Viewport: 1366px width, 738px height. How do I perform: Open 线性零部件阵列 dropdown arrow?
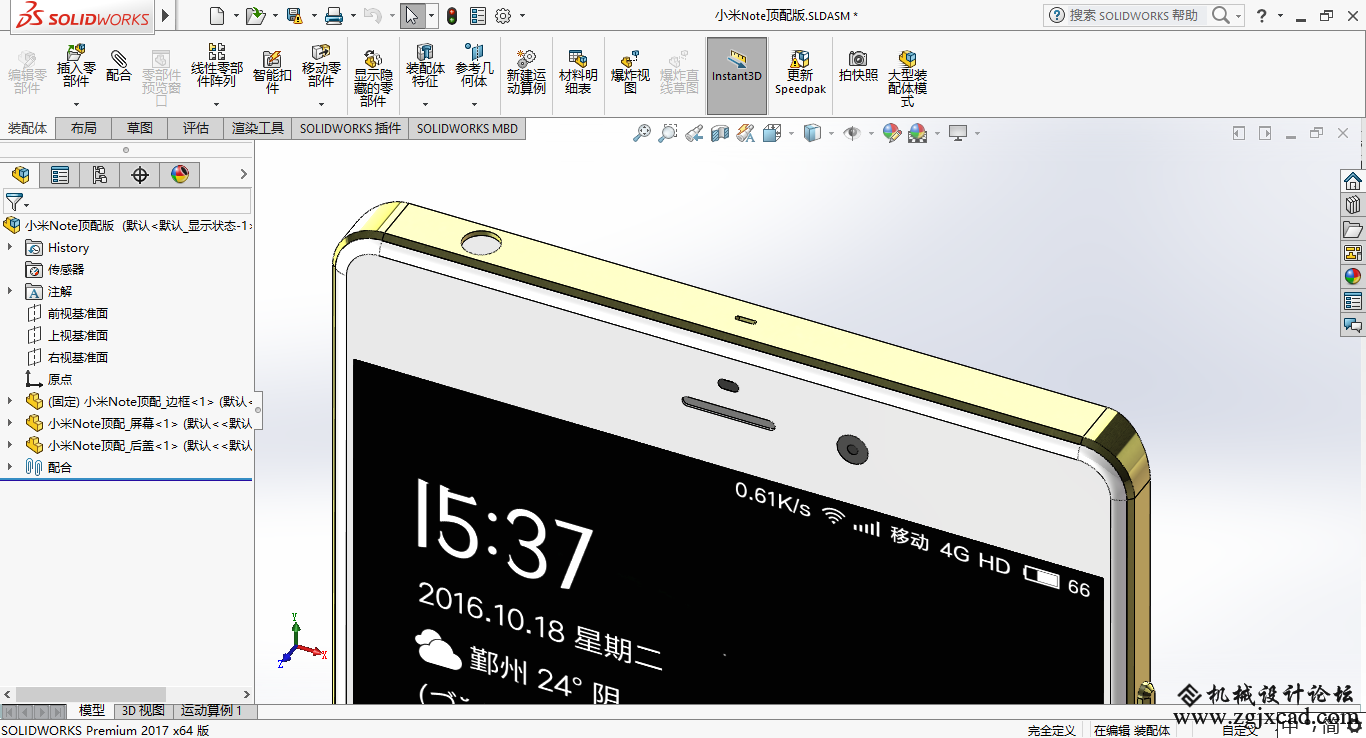pyautogui.click(x=217, y=104)
